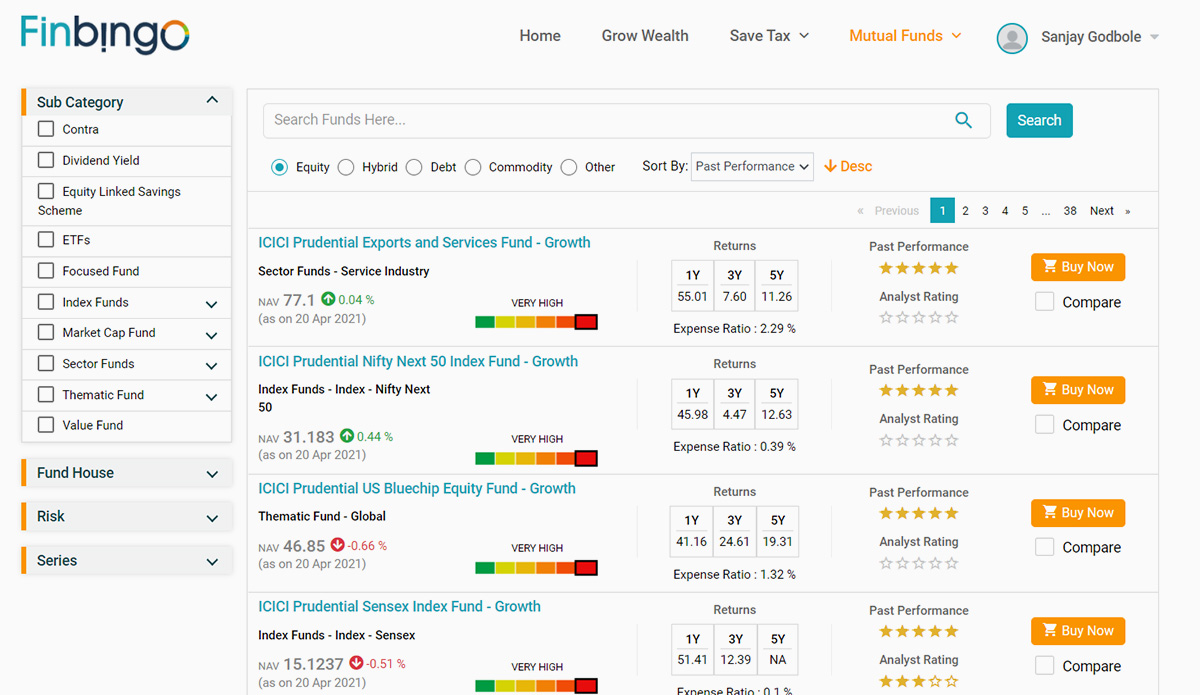Open ICICI Prudential Sensex Index Fund link
1200x695 pixels.
(399, 607)
